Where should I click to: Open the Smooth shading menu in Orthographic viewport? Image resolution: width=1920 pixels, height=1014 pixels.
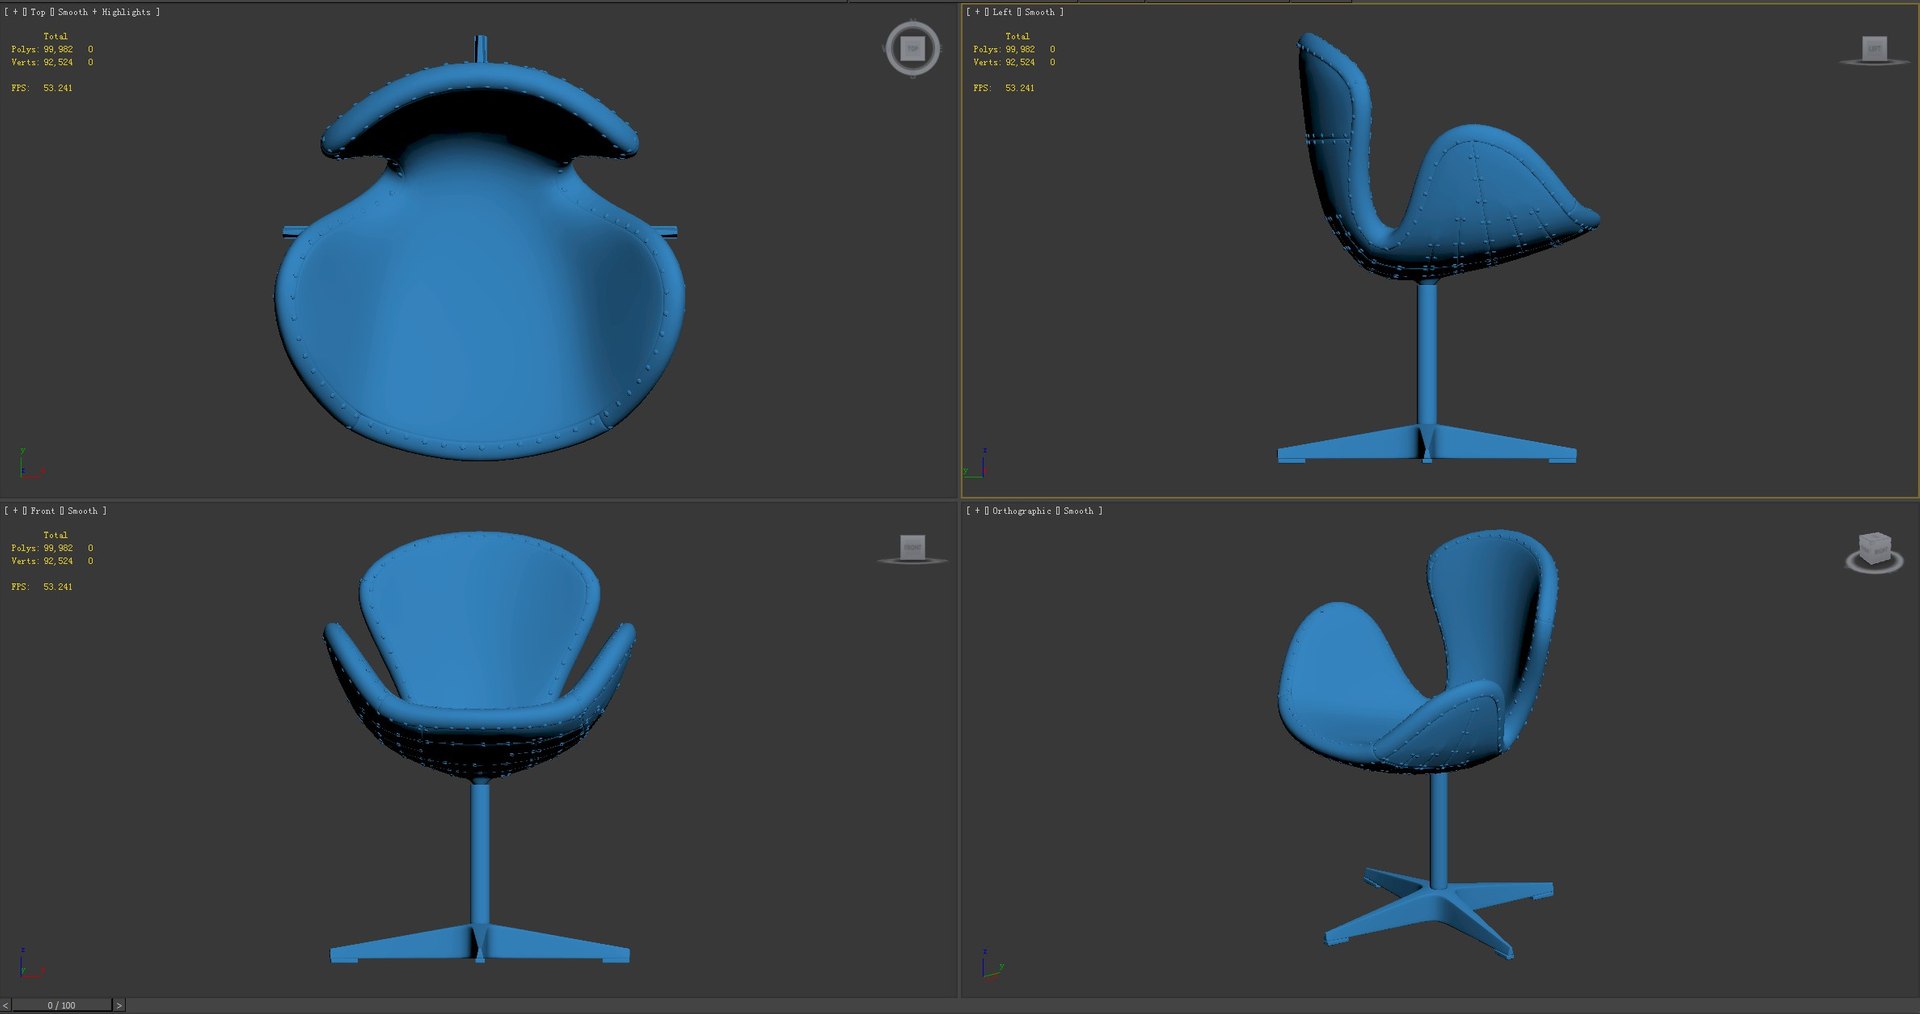(x=1078, y=511)
